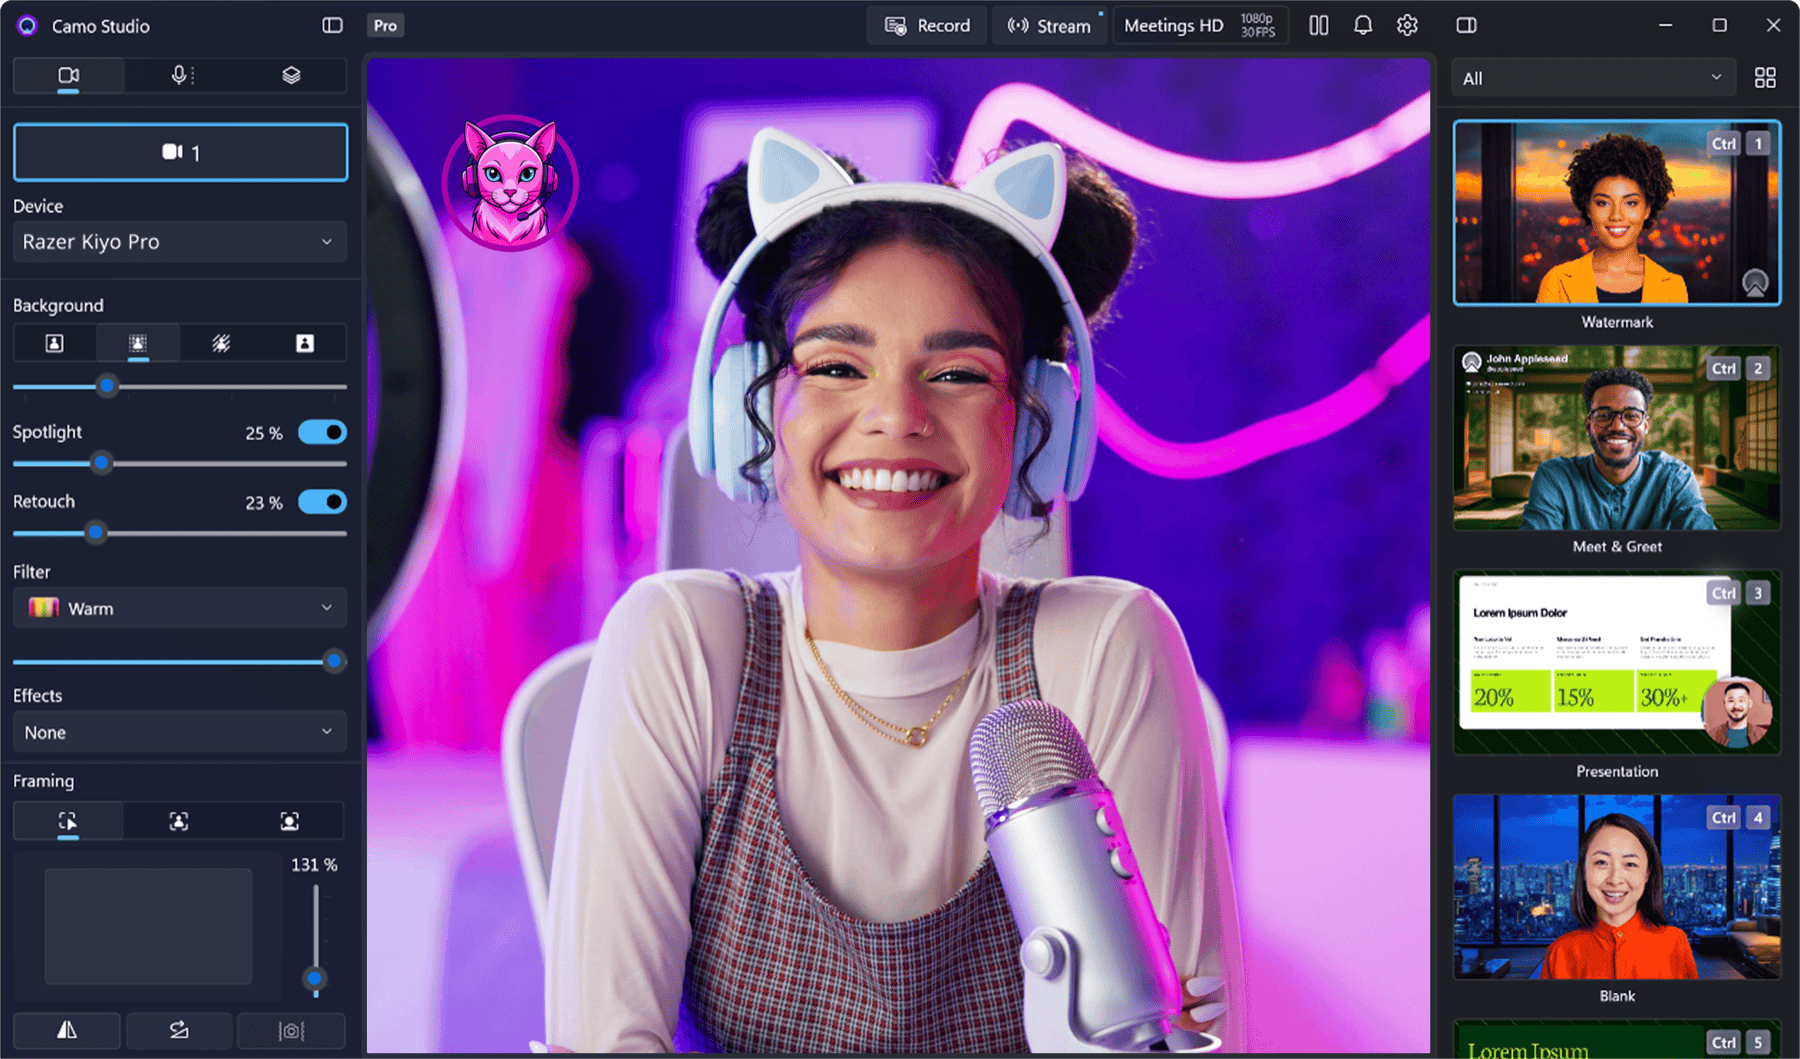This screenshot has height=1059, width=1800.
Task: Maximize the Camo Studio window
Action: pyautogui.click(x=1719, y=25)
